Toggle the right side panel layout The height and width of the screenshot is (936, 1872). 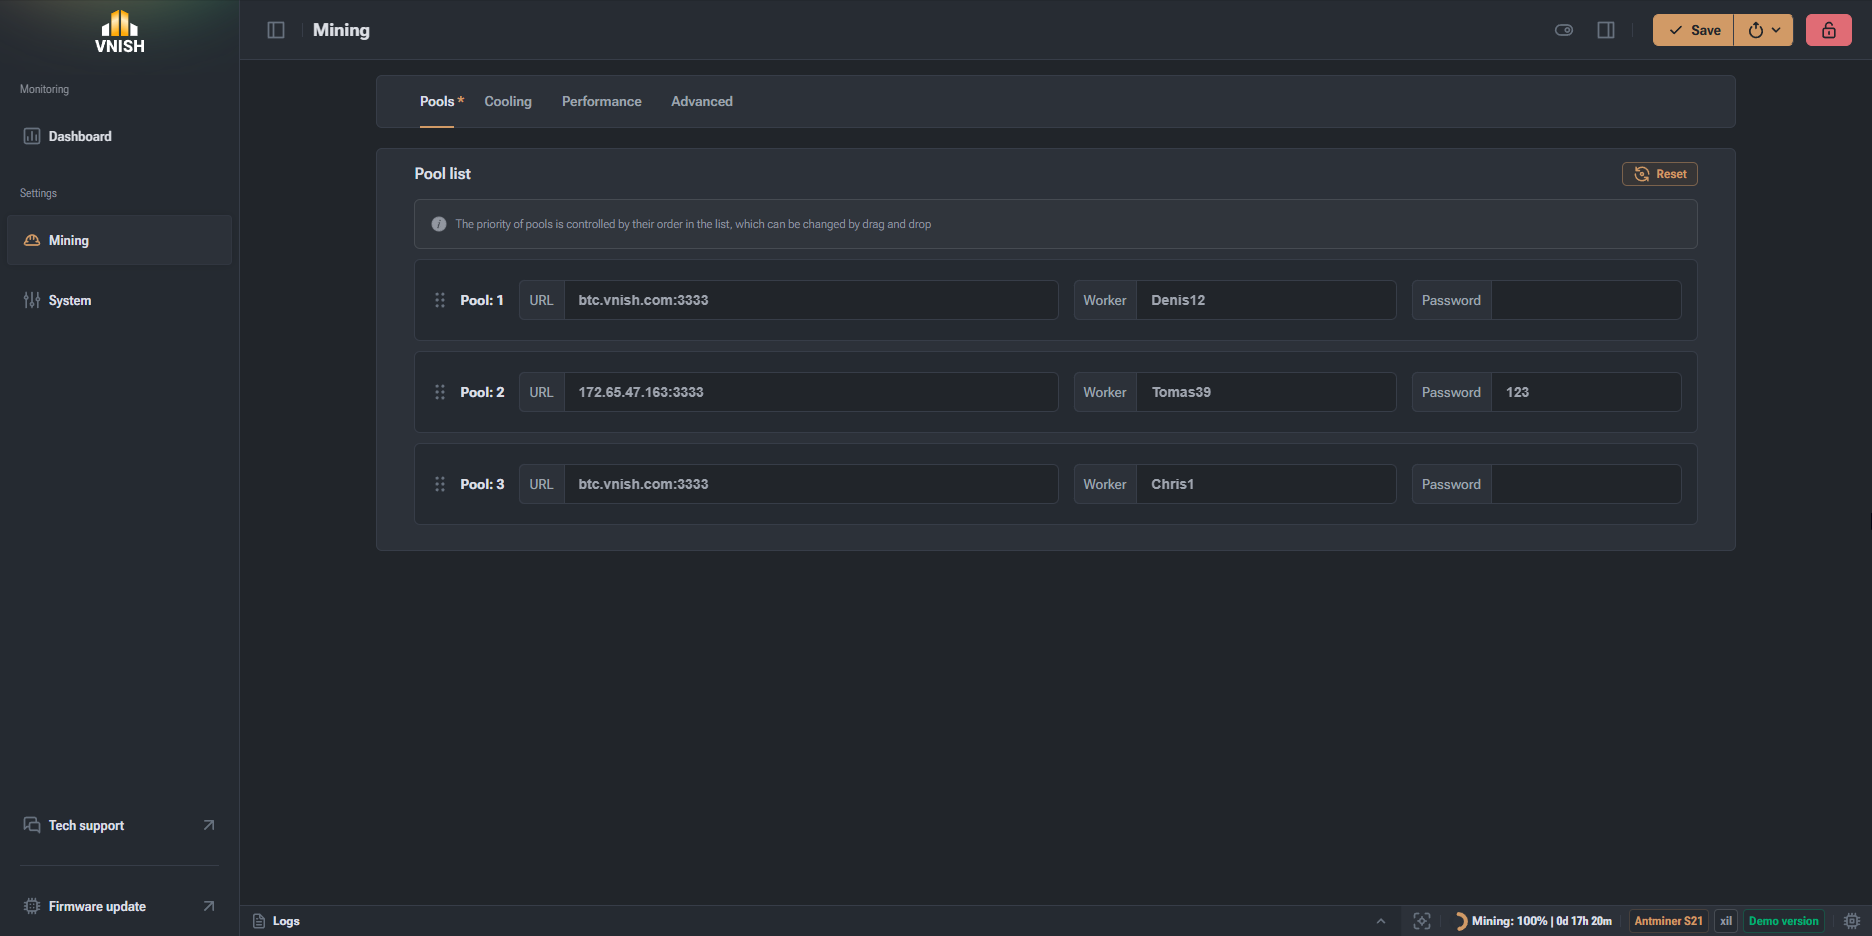coord(1606,30)
